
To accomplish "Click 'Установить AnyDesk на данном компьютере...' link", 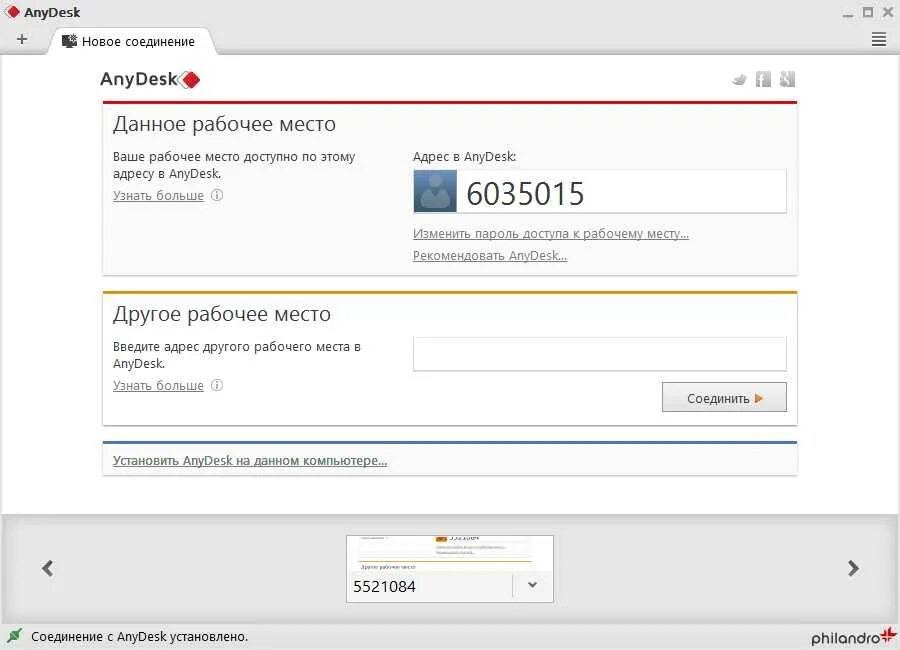I will point(250,461).
